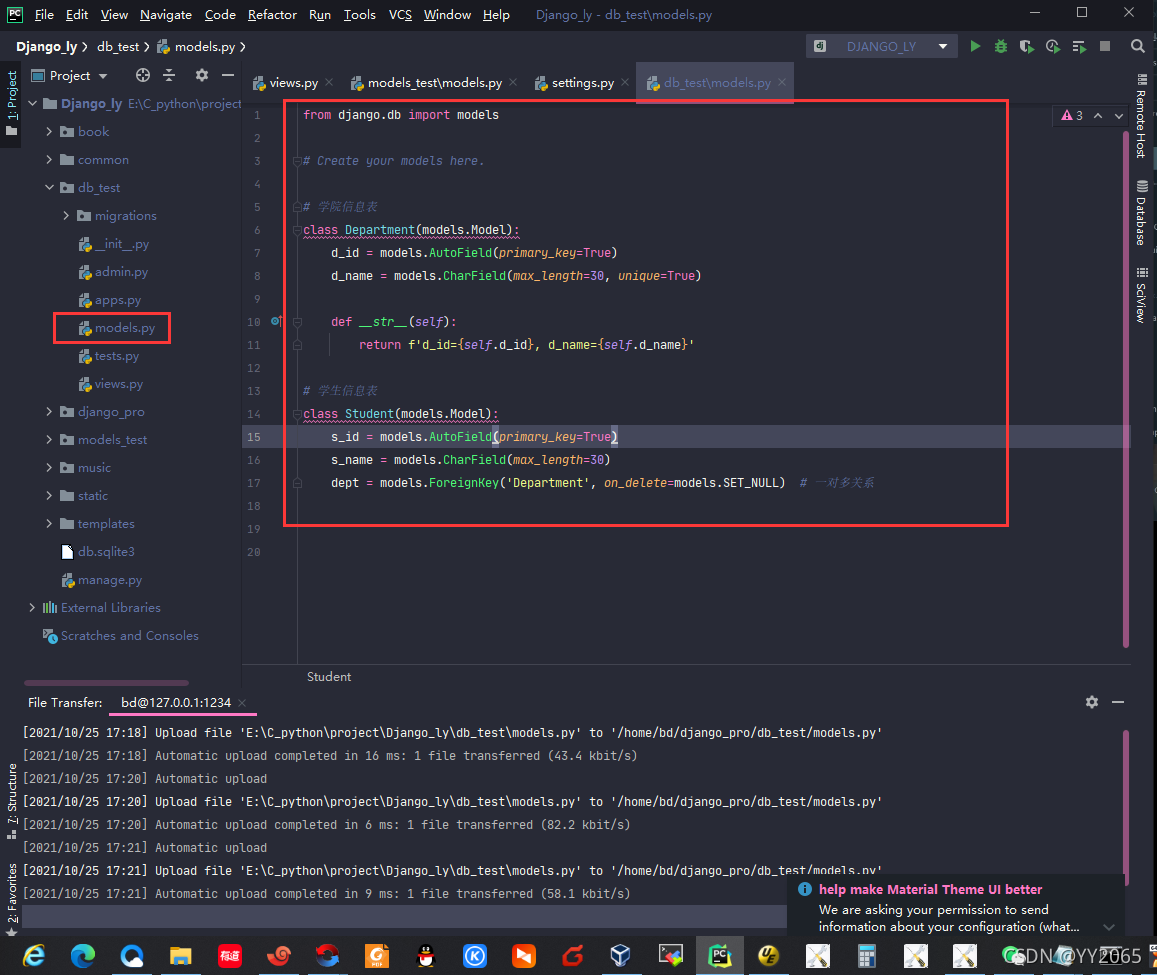This screenshot has height=975, width=1157.
Task: Close the bd@127.0.0.1:1234 transfer tab
Action: [x=242, y=703]
